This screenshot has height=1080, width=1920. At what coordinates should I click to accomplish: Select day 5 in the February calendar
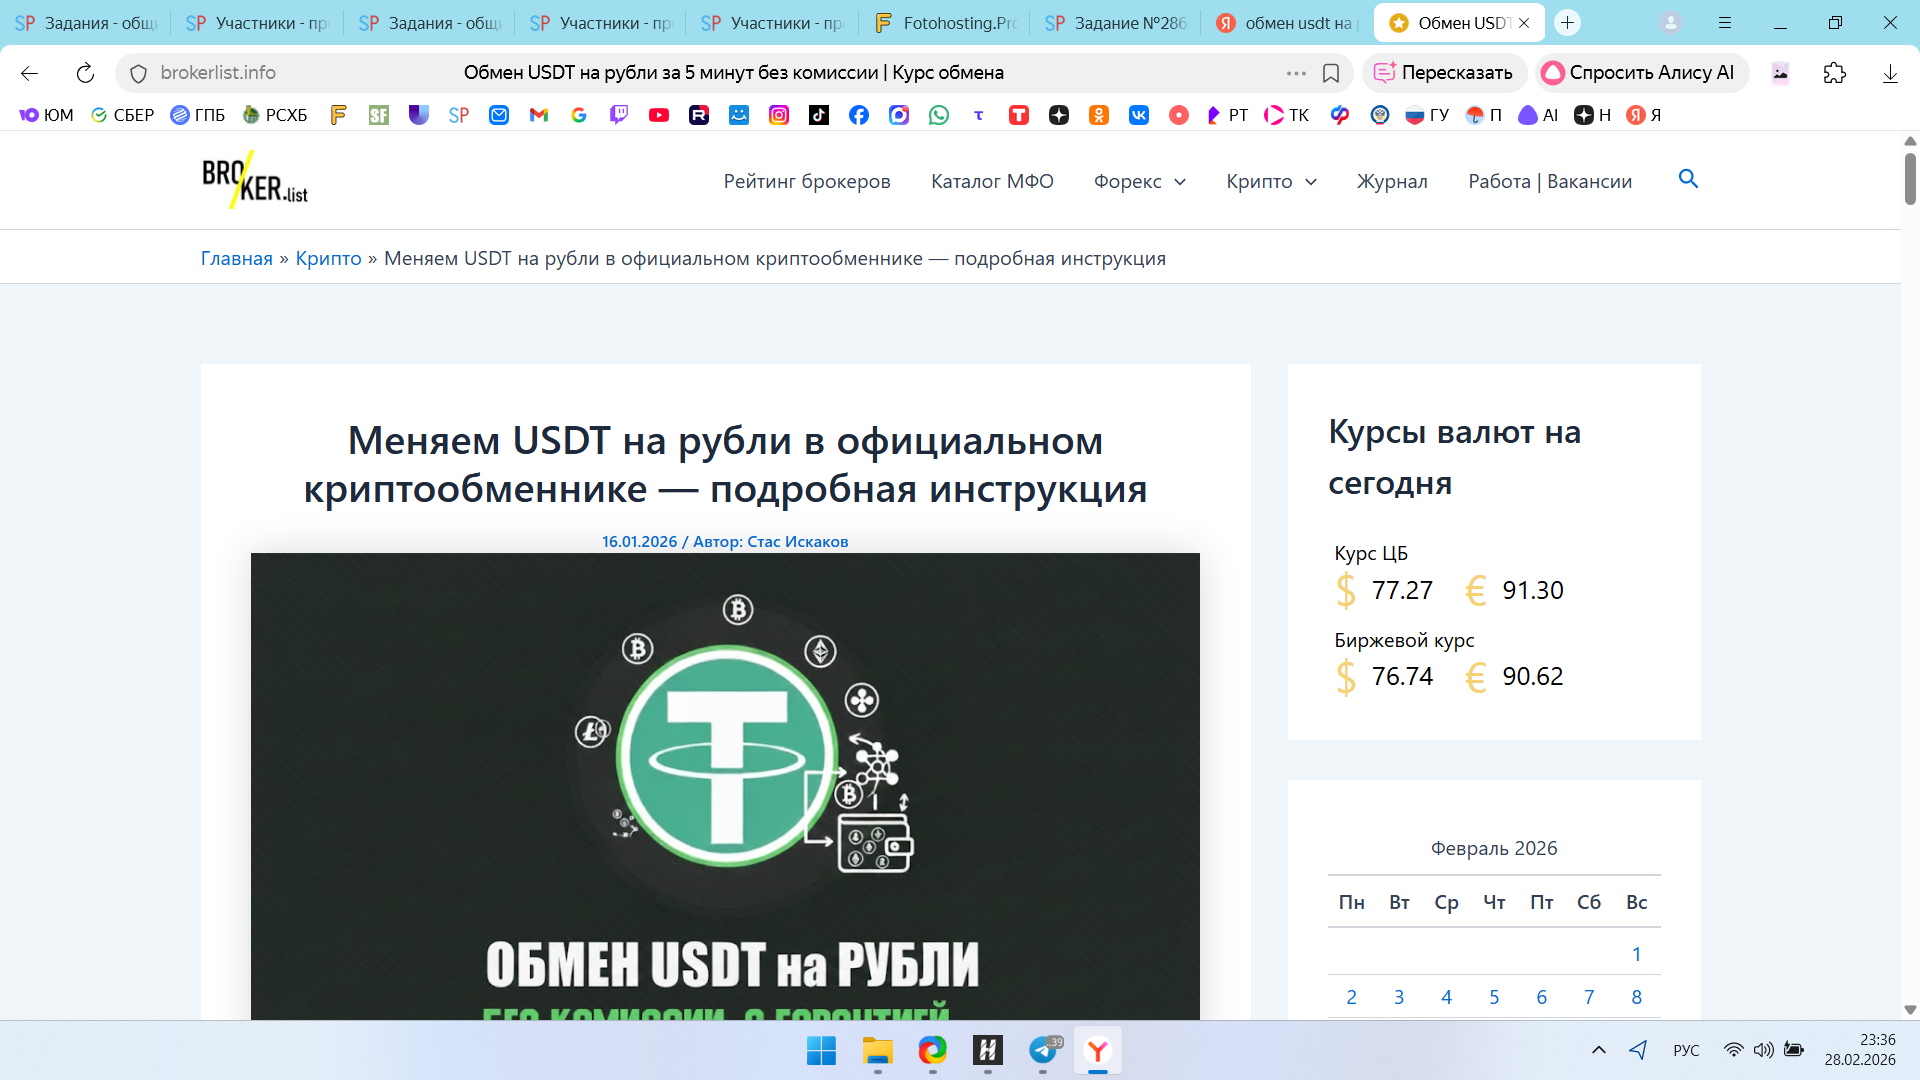pos(1493,997)
